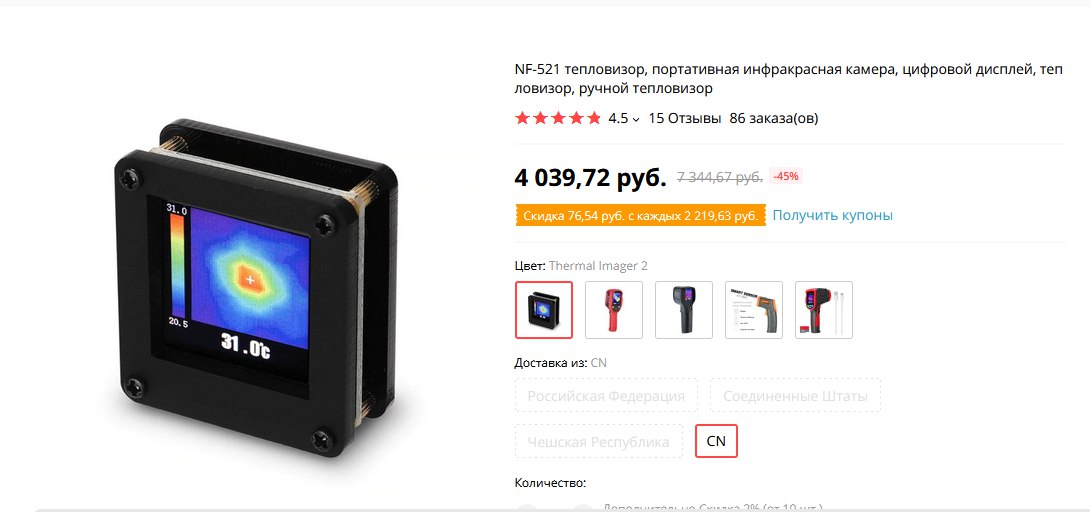Click the crossed-out 7 344,67 руб. price

point(719,177)
